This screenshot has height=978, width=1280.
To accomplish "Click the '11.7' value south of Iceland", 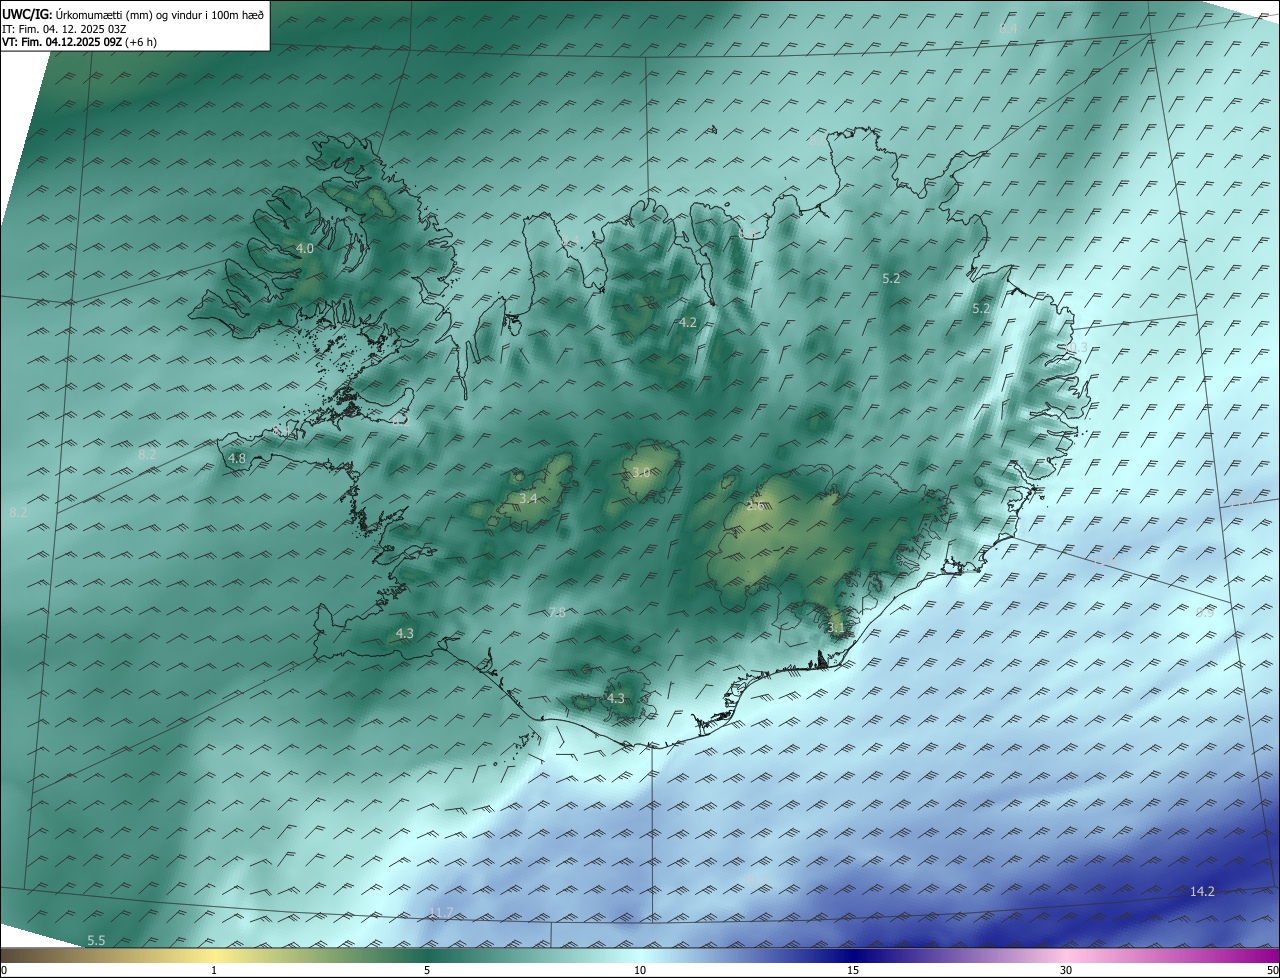I will [441, 912].
